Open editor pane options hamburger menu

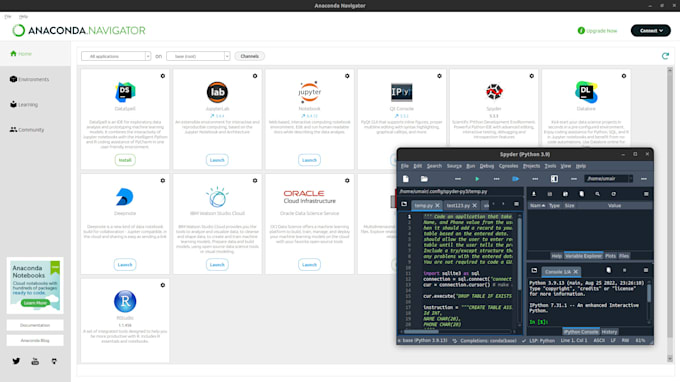click(516, 204)
